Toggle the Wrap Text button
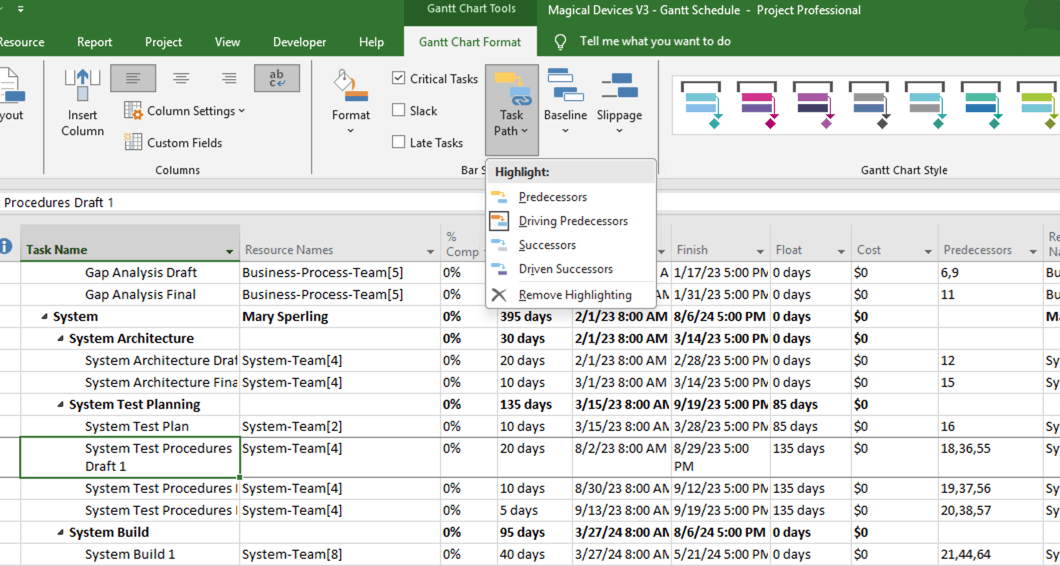 click(x=276, y=78)
